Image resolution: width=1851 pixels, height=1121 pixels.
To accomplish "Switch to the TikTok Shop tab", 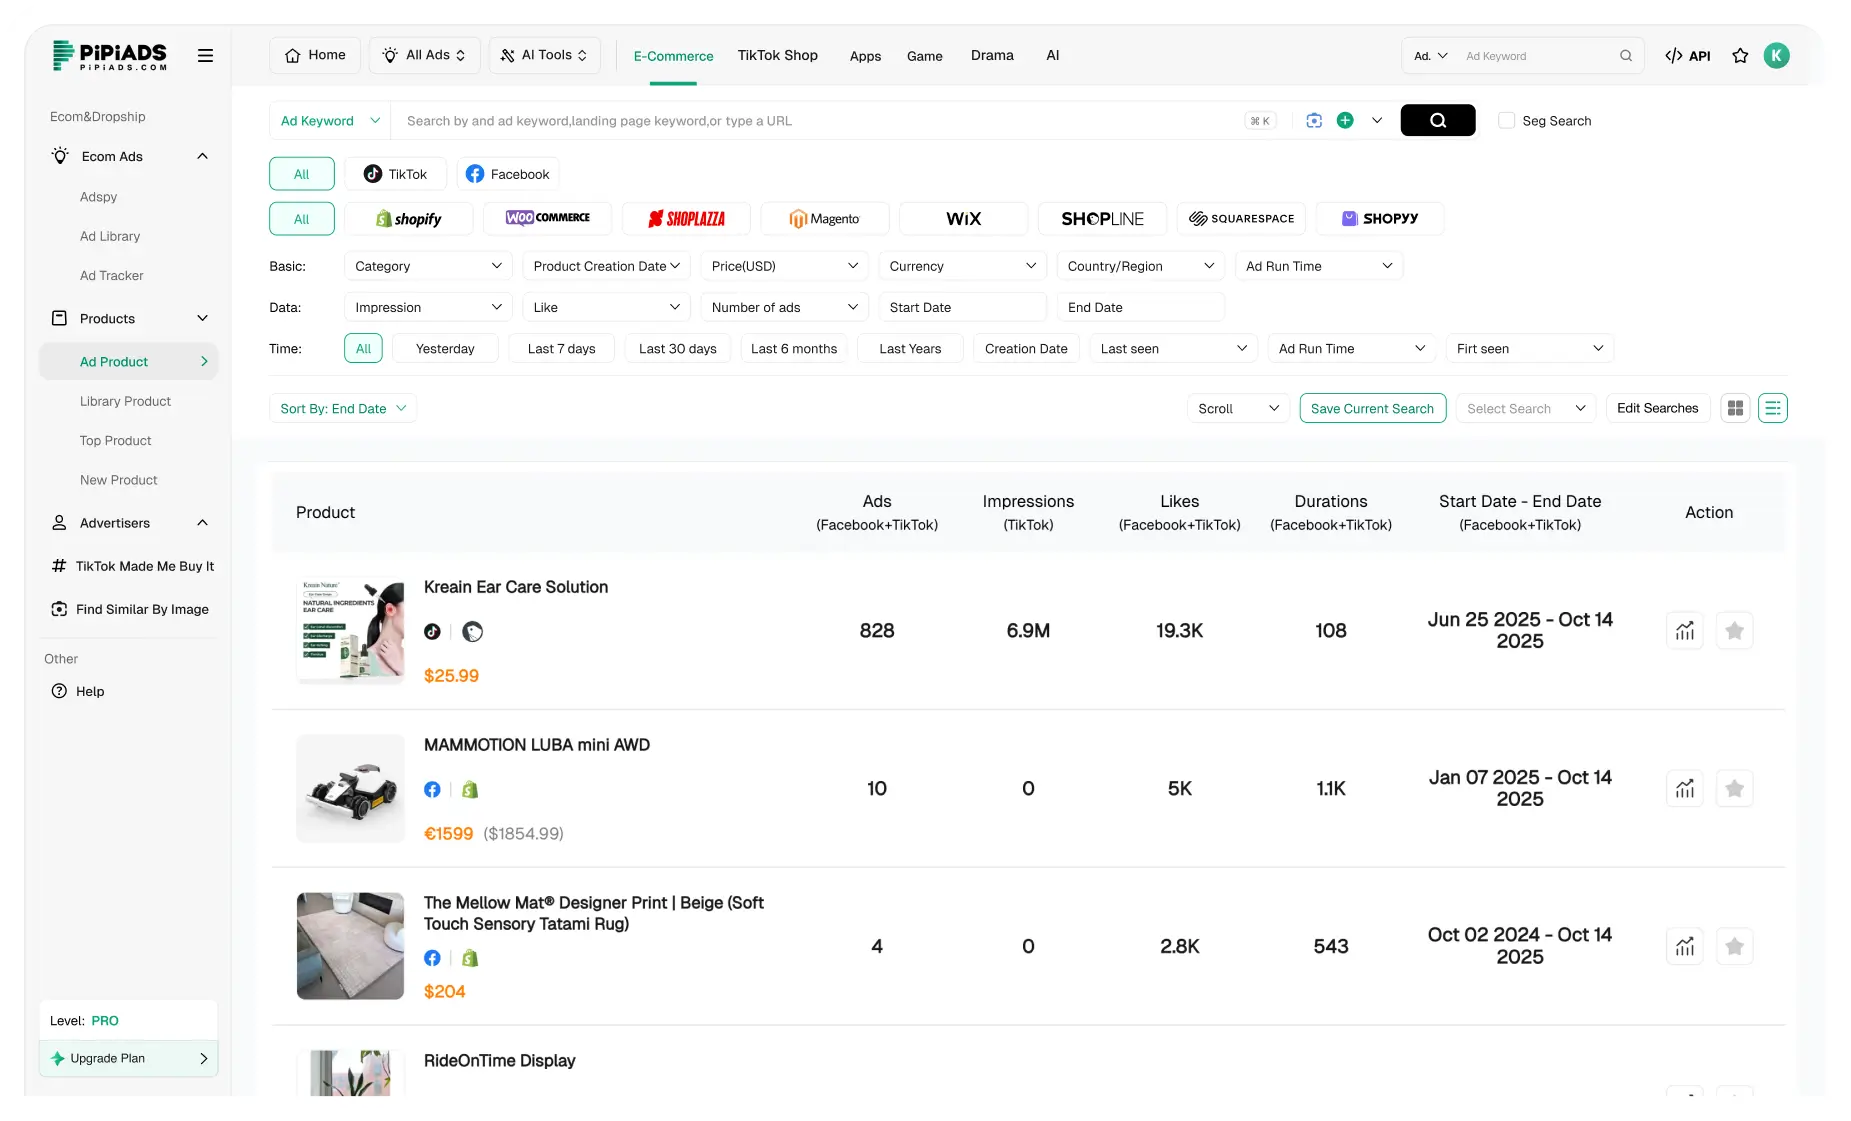I will (778, 55).
